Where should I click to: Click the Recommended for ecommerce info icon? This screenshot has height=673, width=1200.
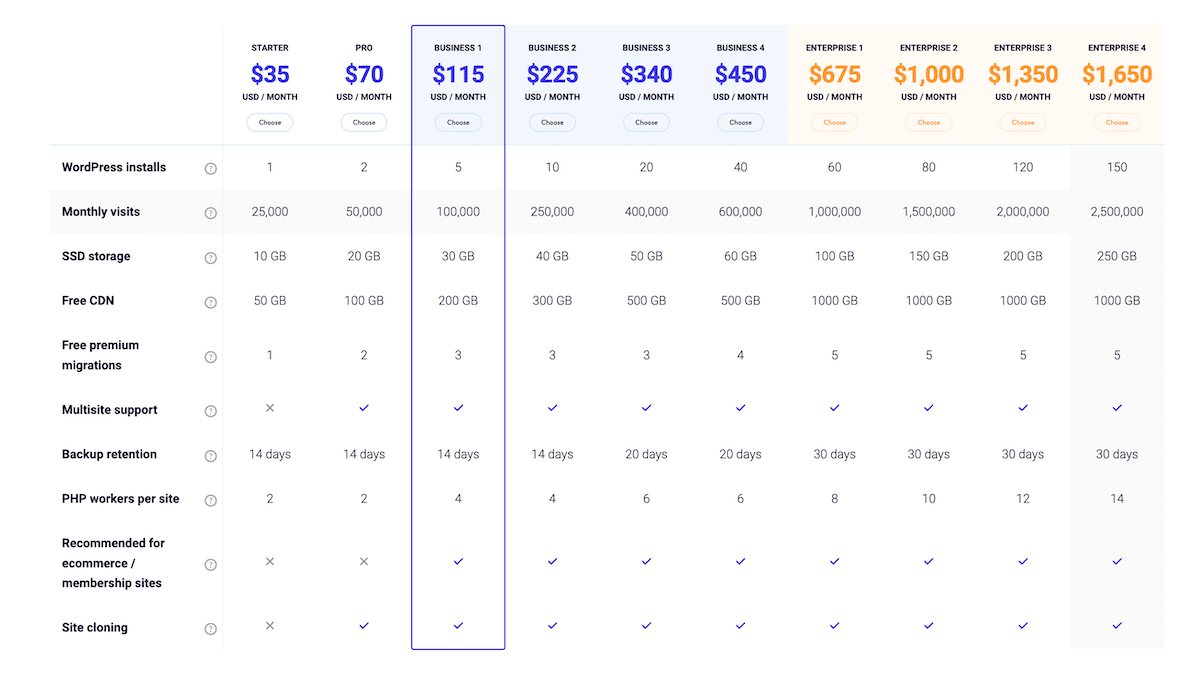[x=210, y=563]
